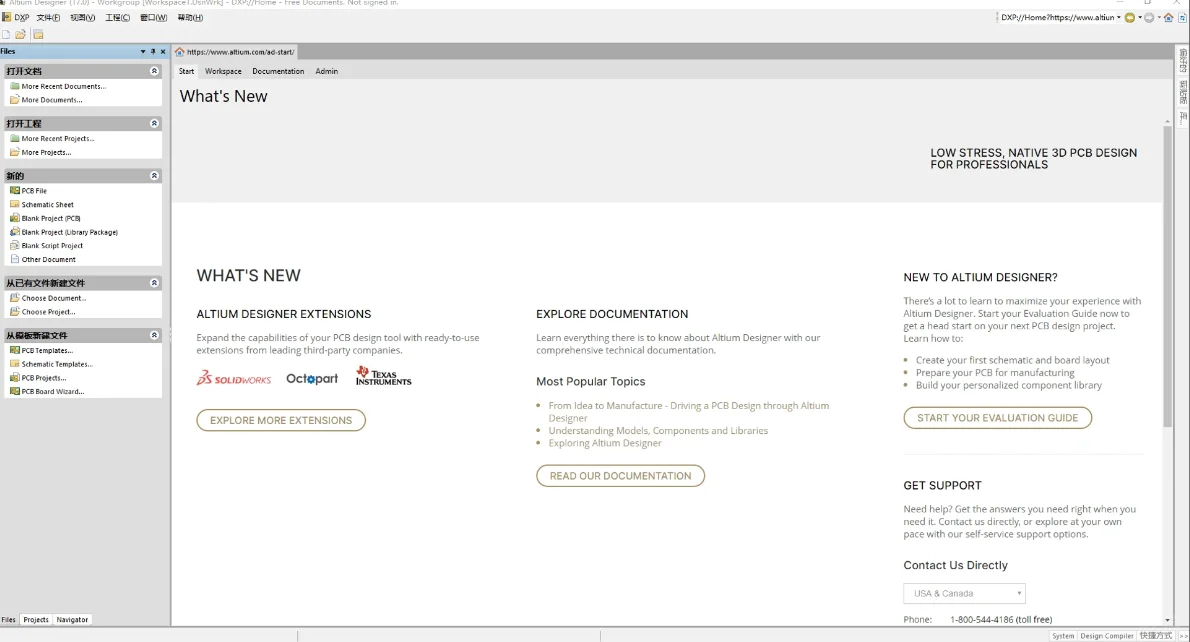Click the More Recent Documents folder icon
Viewport: 1190px width, 642px height.
[14, 86]
